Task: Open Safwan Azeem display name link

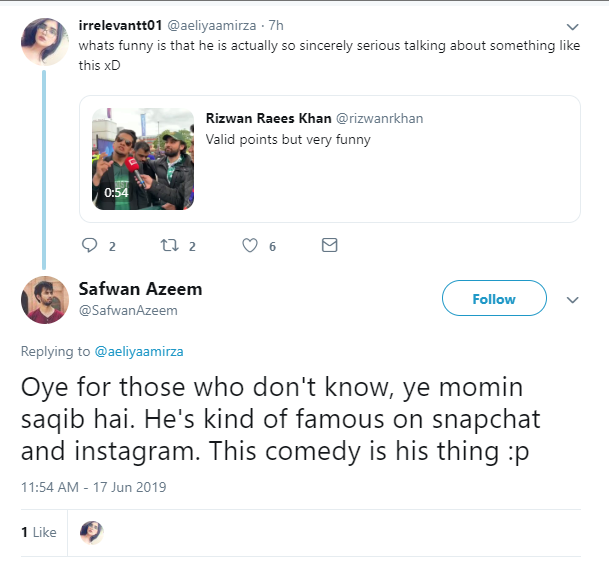Action: click(140, 289)
